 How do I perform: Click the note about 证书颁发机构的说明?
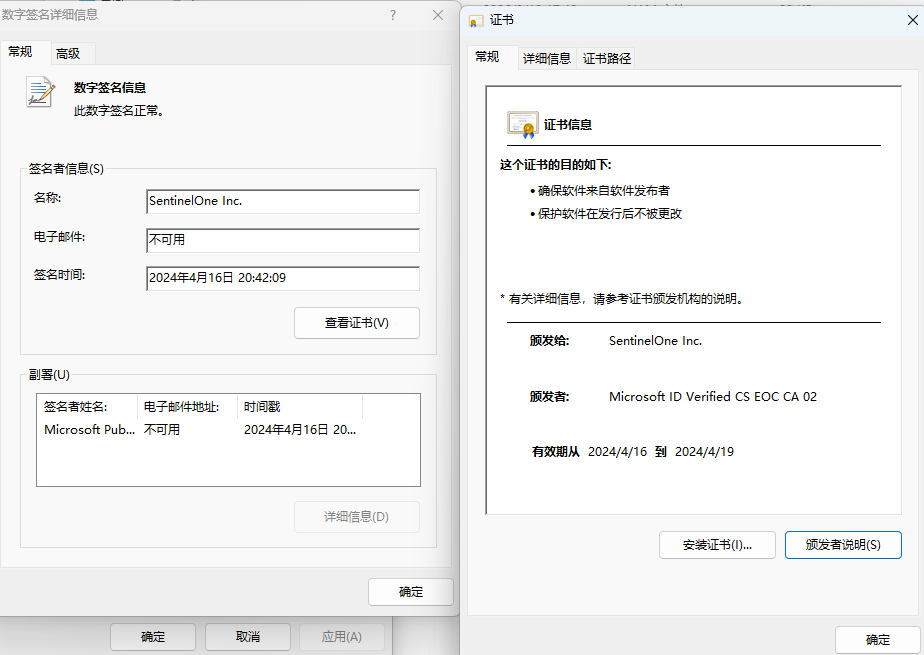click(x=622, y=299)
